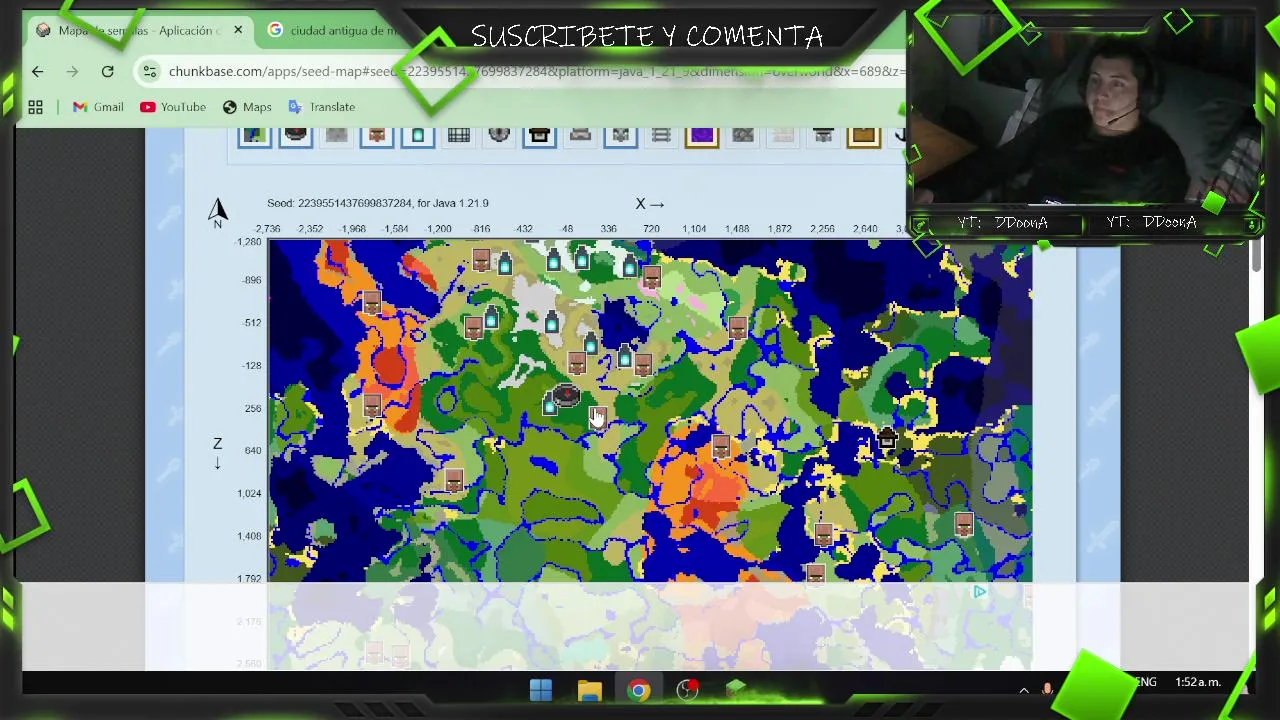
Task: Open the Translate bookmark
Action: [322, 107]
